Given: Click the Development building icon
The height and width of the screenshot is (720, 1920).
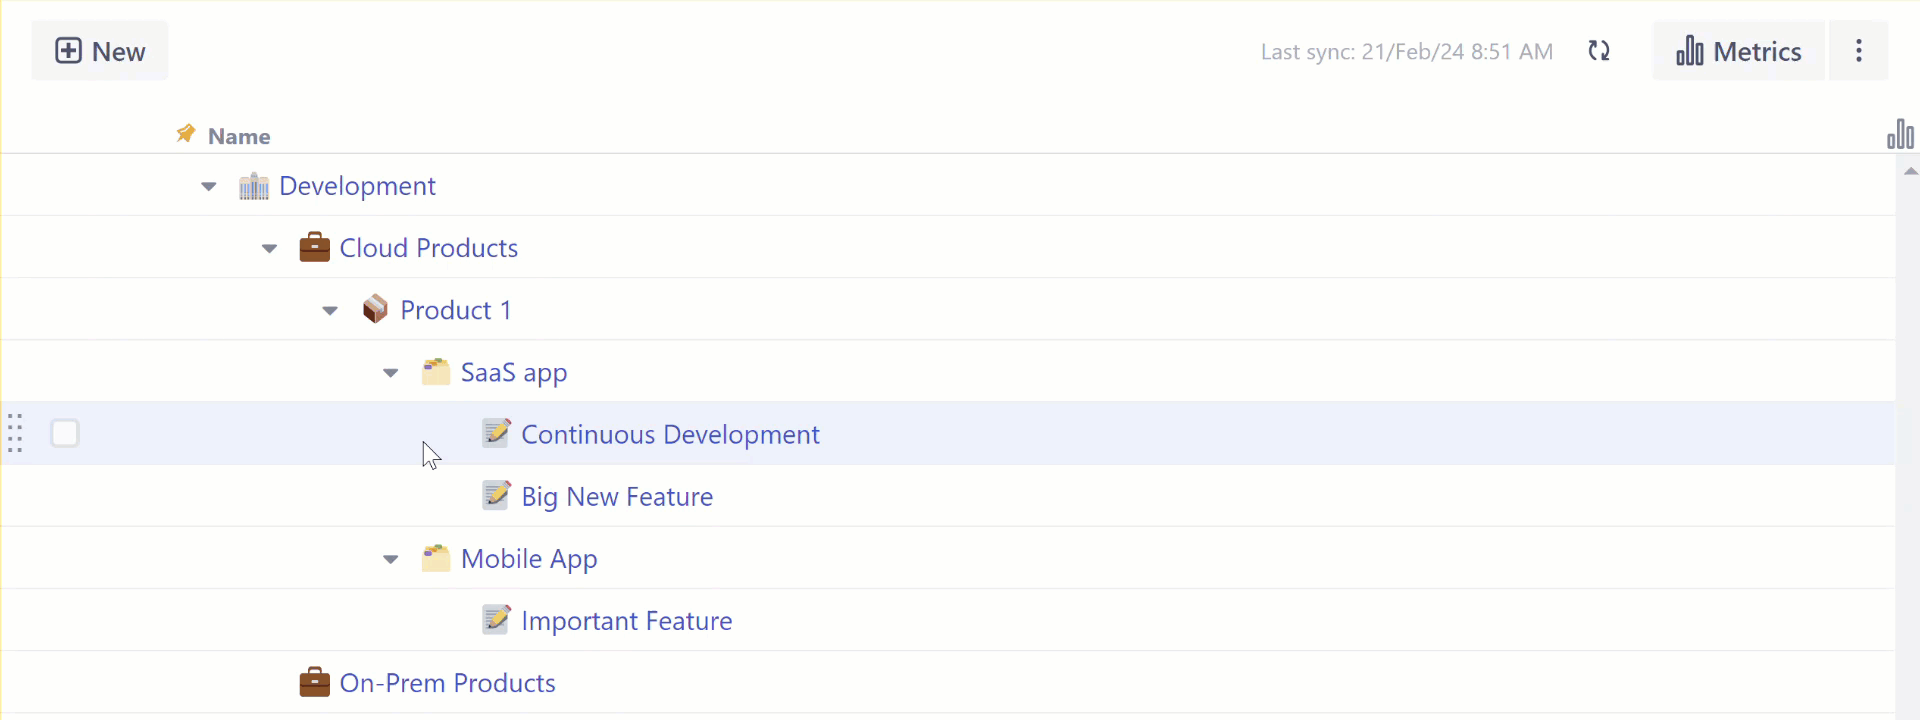Looking at the screenshot, I should (254, 187).
